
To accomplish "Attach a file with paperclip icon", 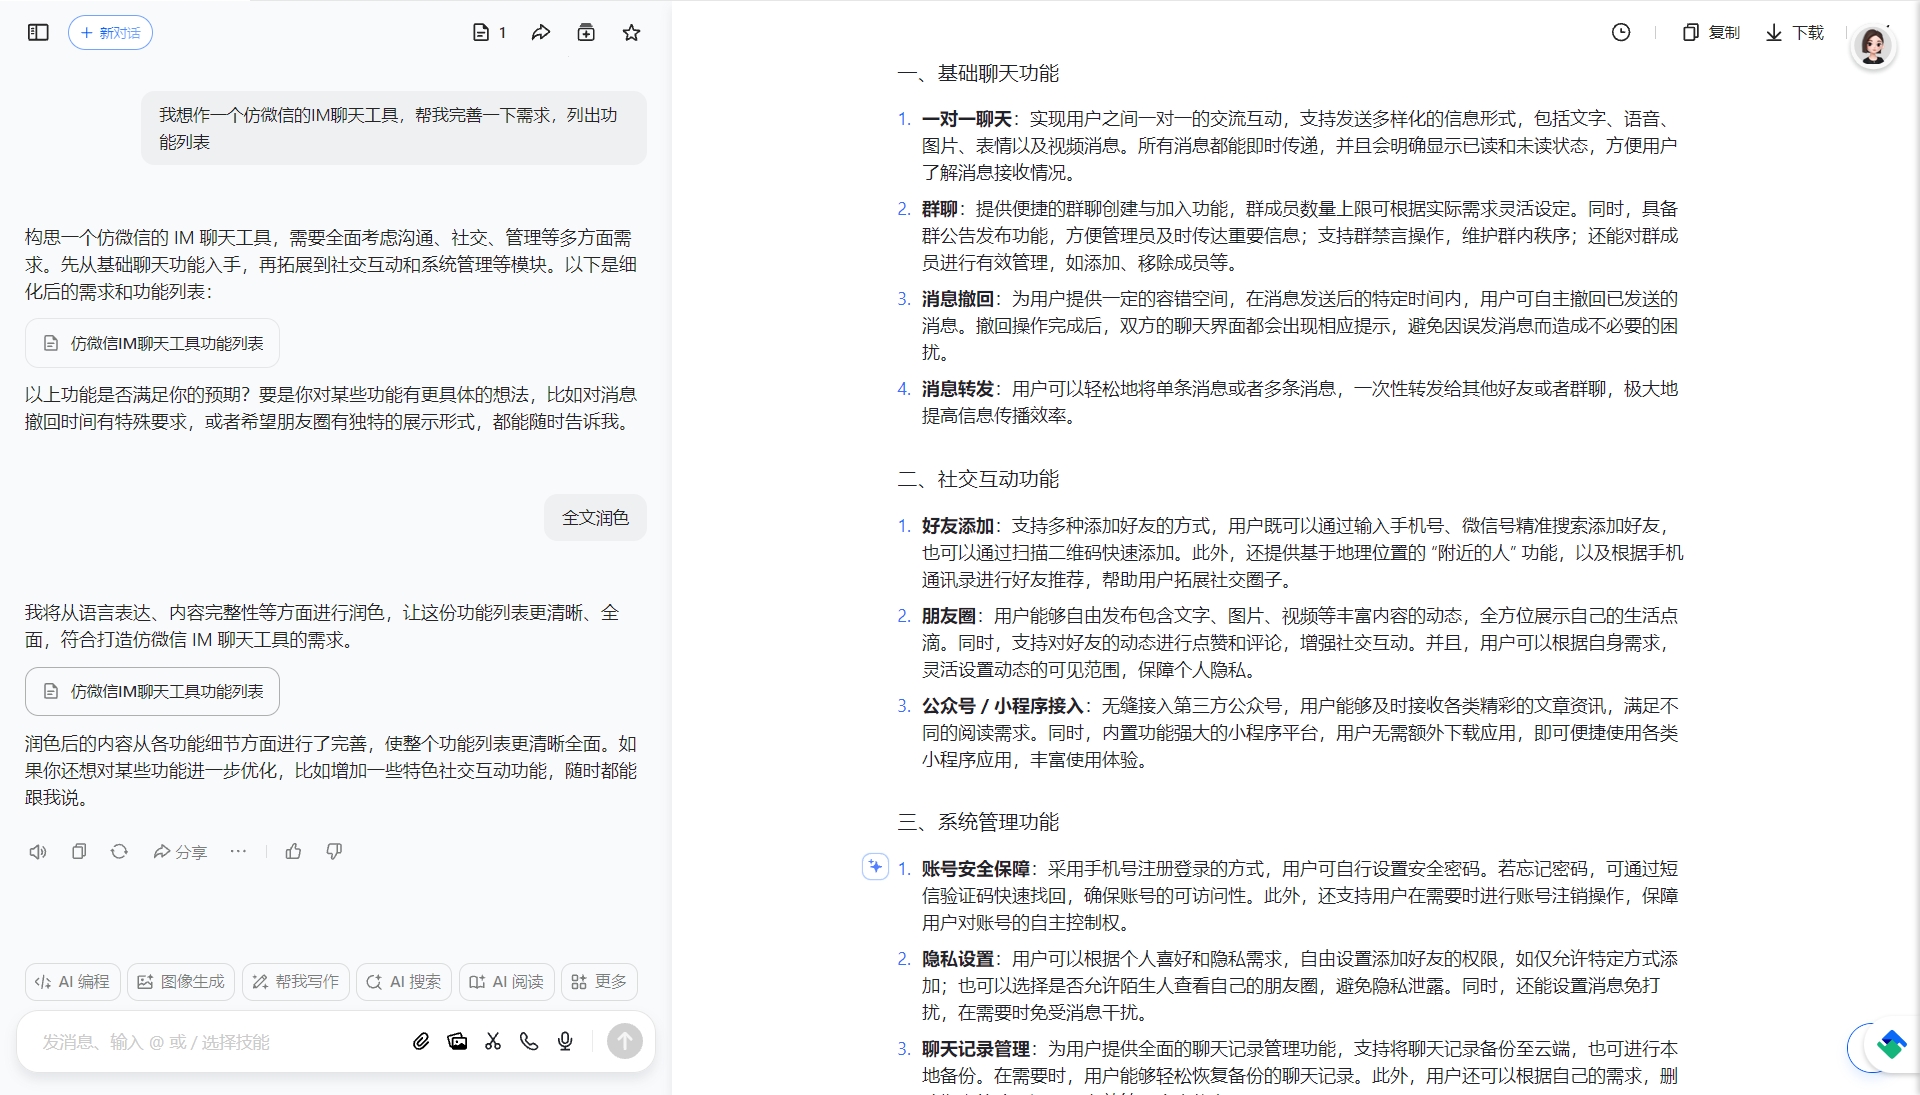I will coord(421,1042).
